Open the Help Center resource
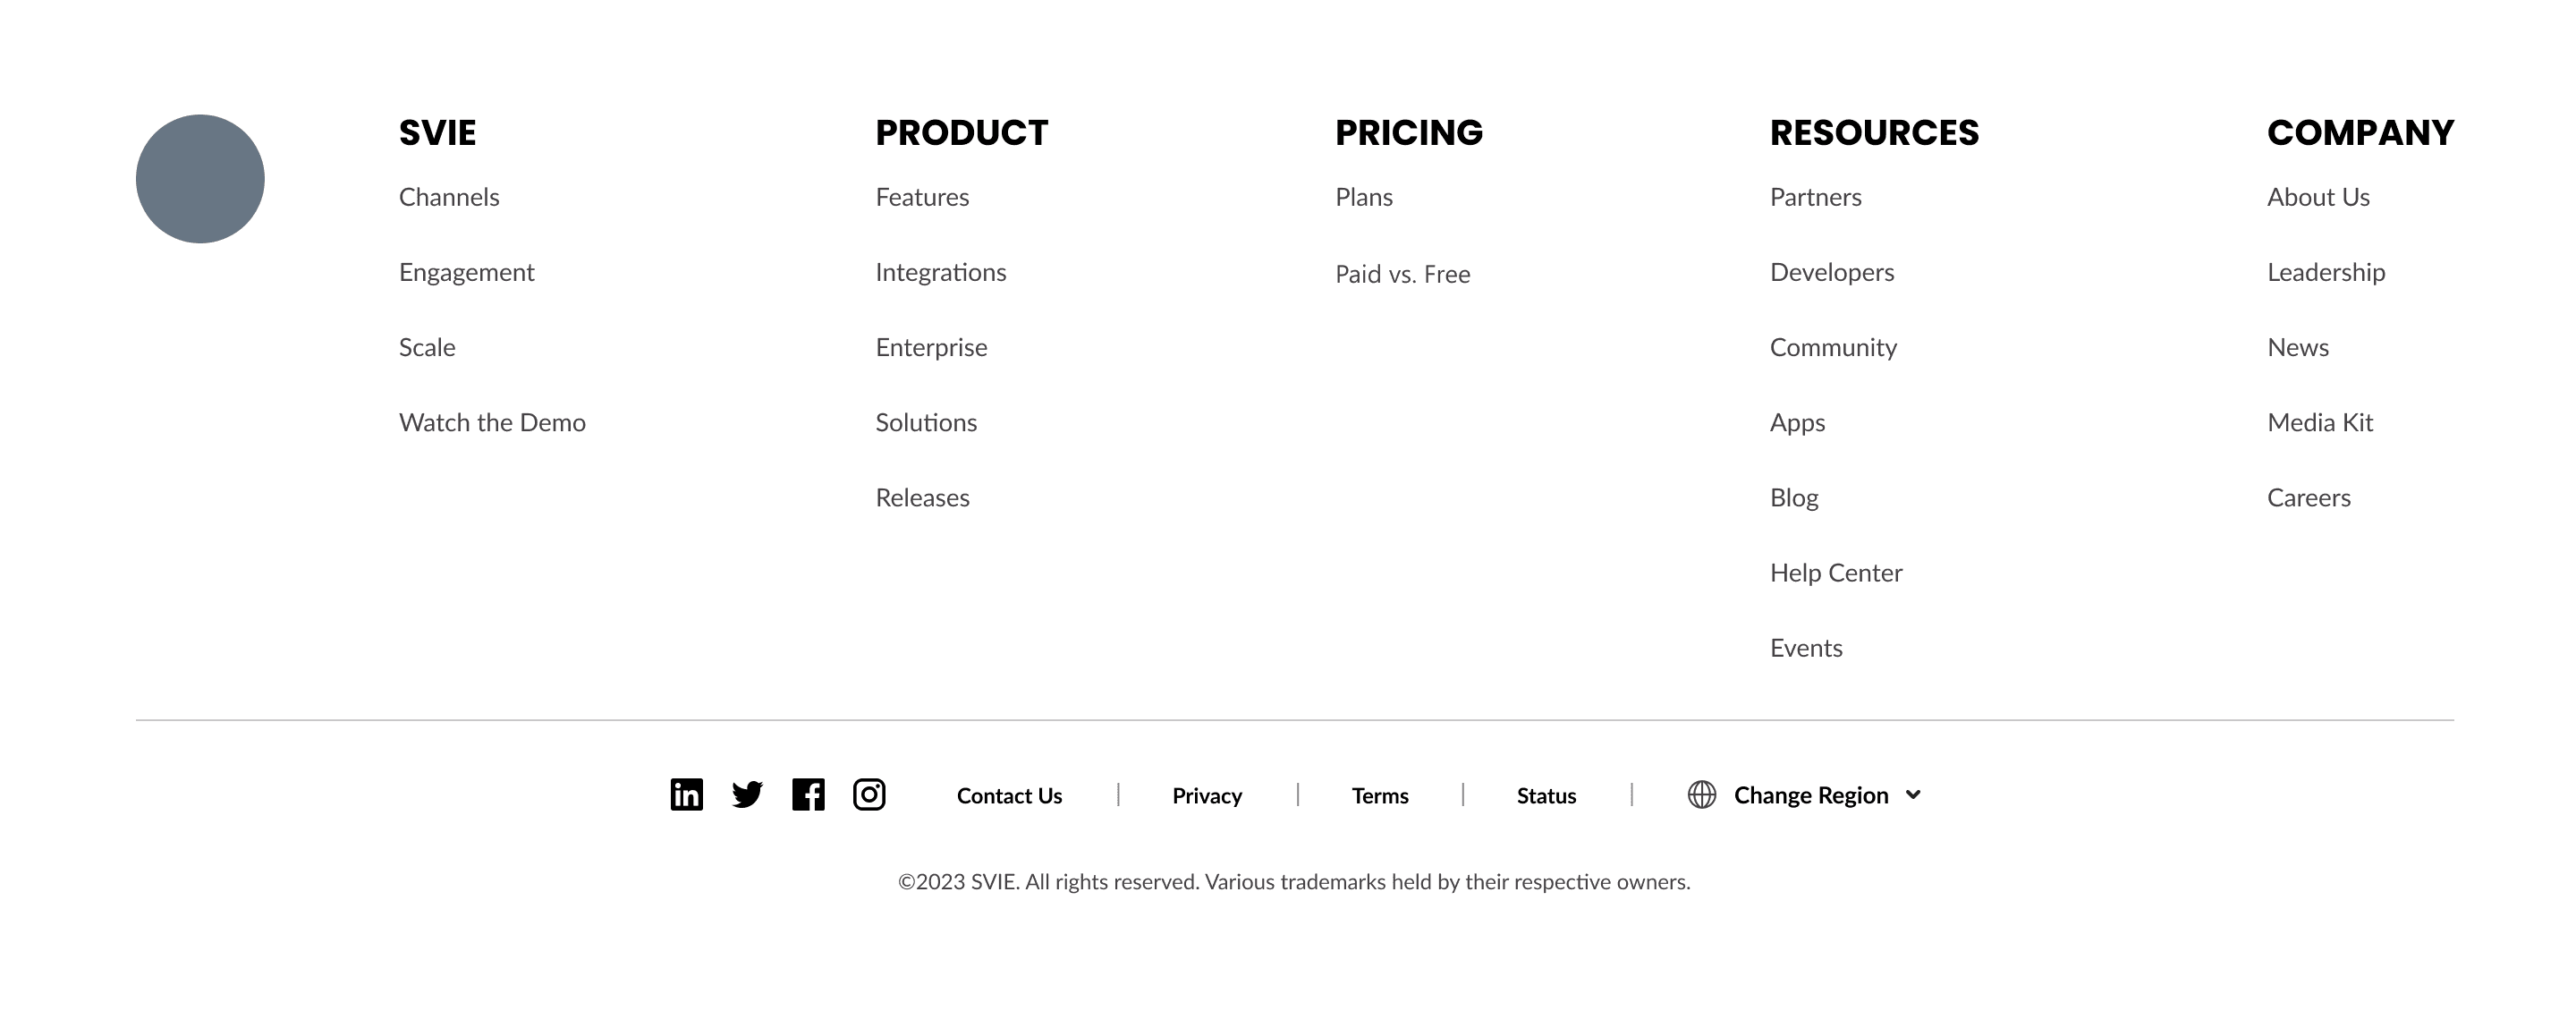 coord(1836,573)
